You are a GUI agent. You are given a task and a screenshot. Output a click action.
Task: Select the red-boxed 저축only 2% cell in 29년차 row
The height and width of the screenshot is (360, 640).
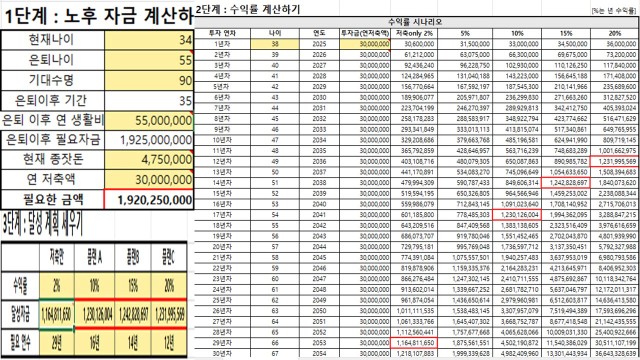click(x=413, y=343)
